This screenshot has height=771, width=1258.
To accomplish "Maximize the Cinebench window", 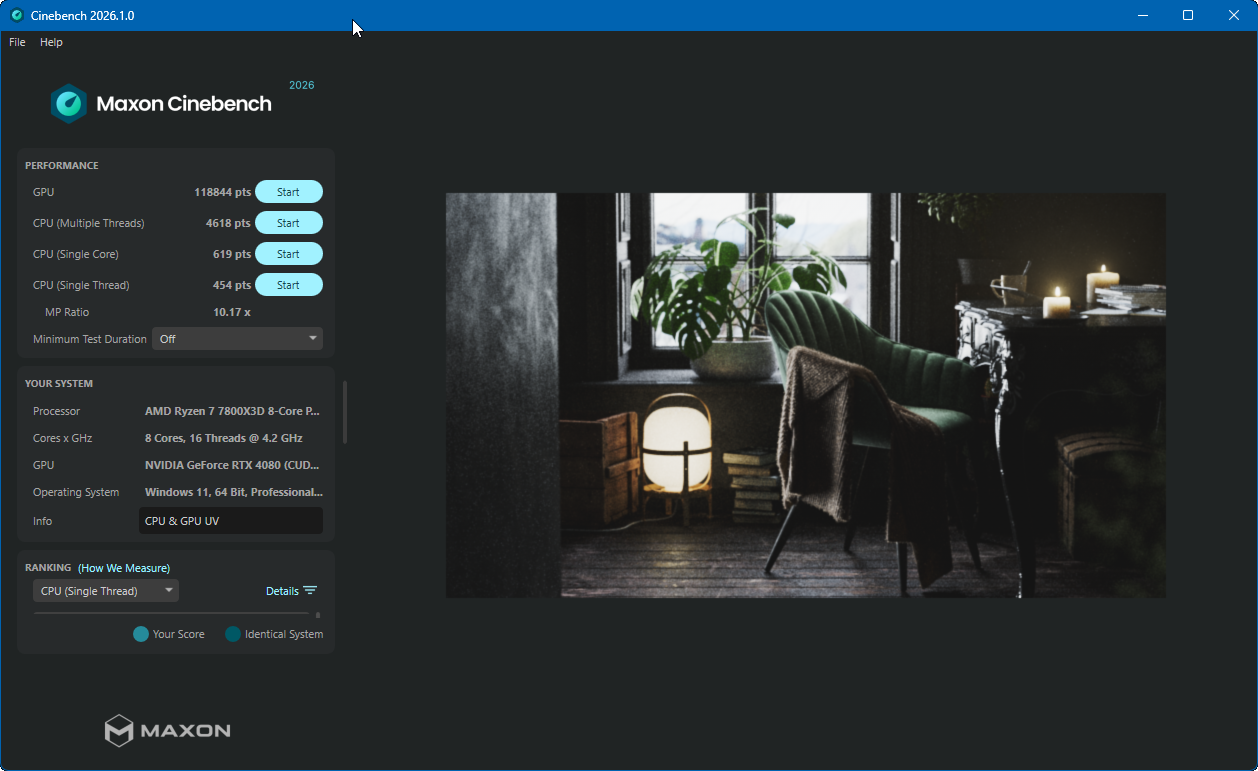I will 1188,15.
